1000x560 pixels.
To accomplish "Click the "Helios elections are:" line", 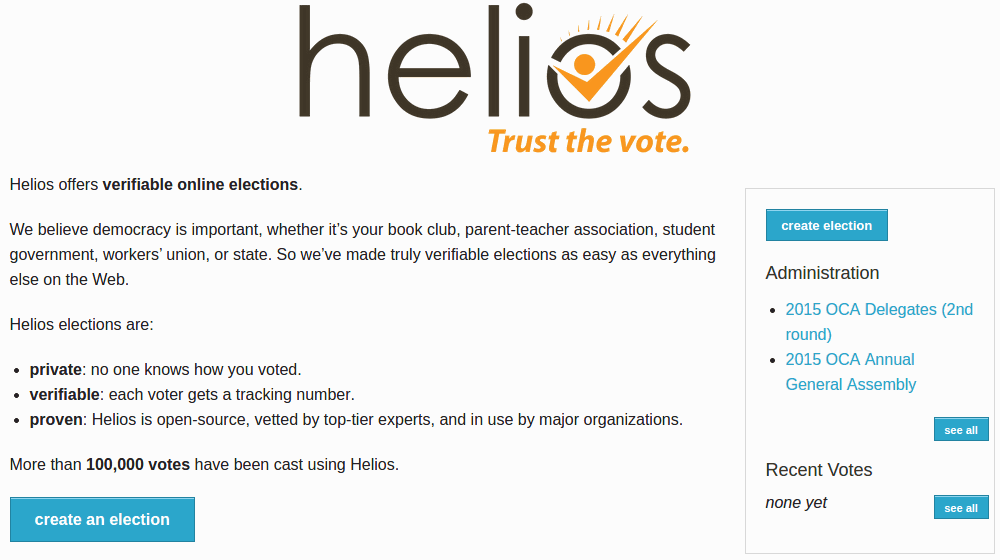I will pyautogui.click(x=81, y=325).
